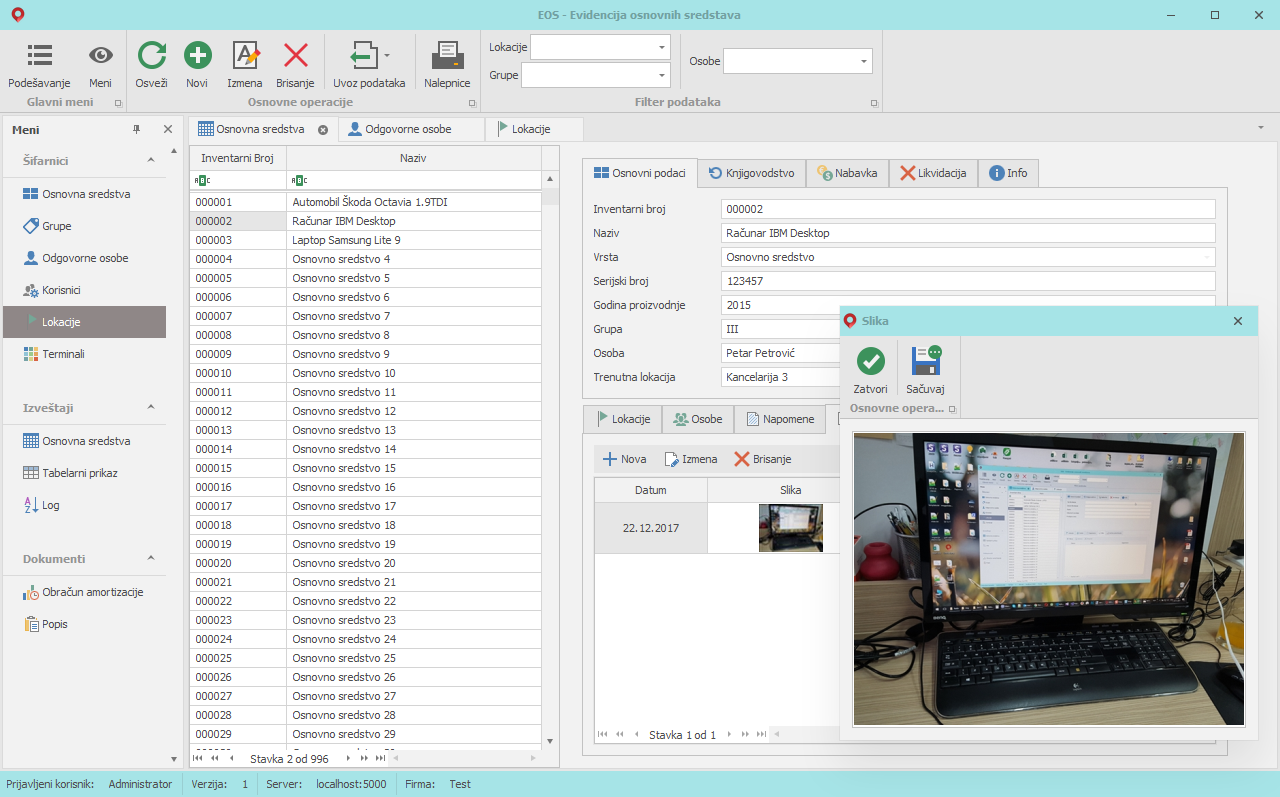Screen dimensions: 1280x797
Task: Open the Grupe sidebar item
Action: pos(84,226)
